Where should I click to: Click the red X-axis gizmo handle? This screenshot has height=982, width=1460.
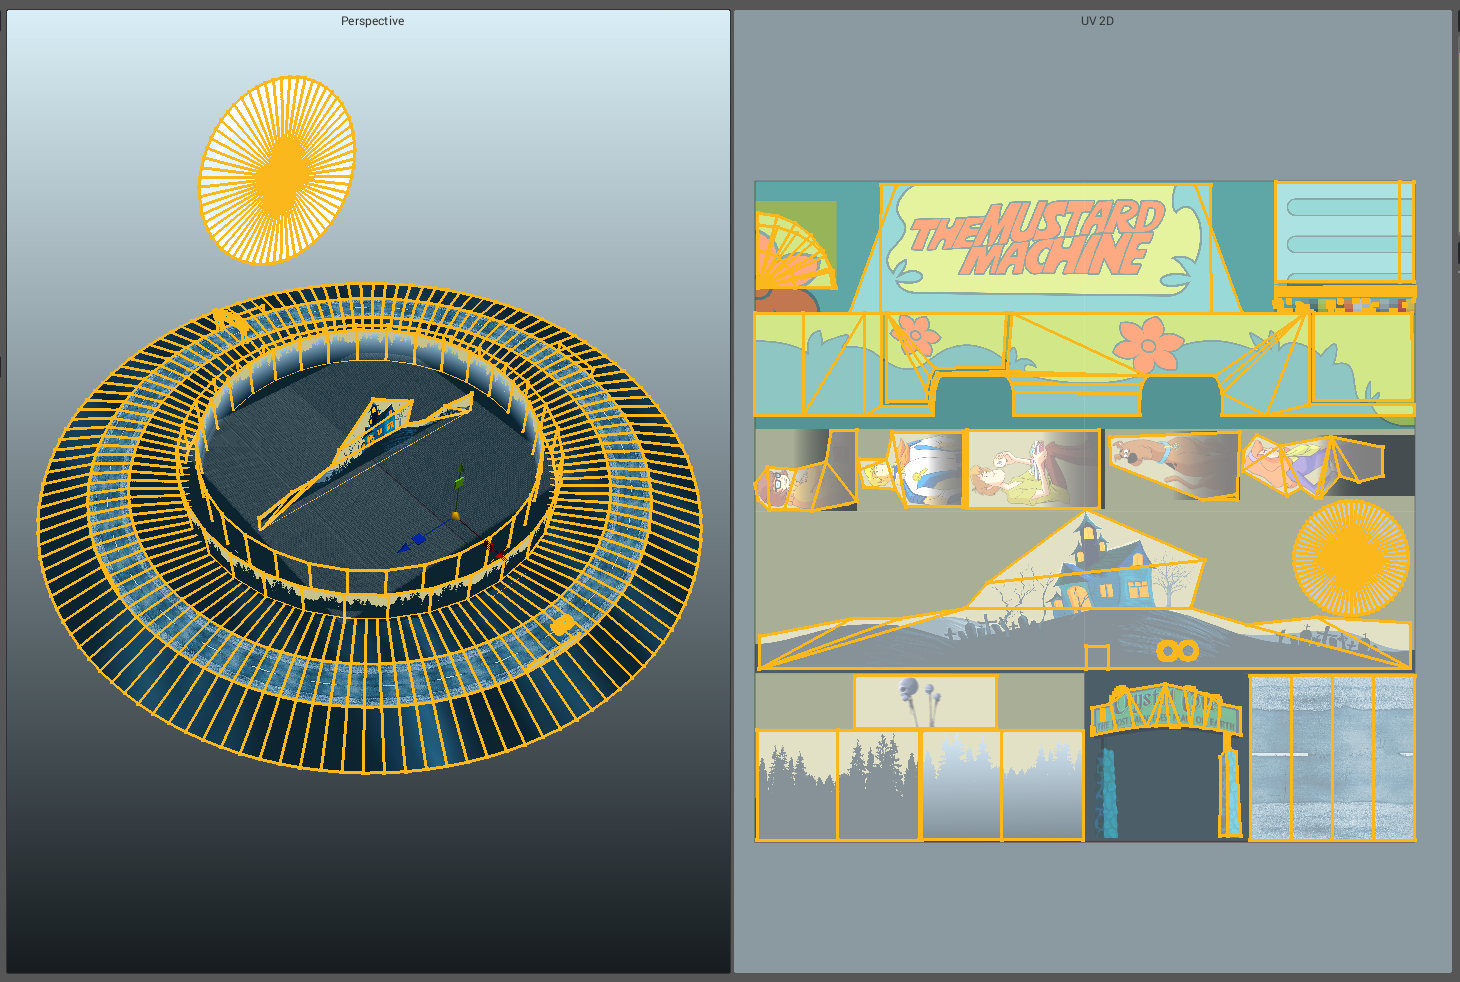click(497, 552)
